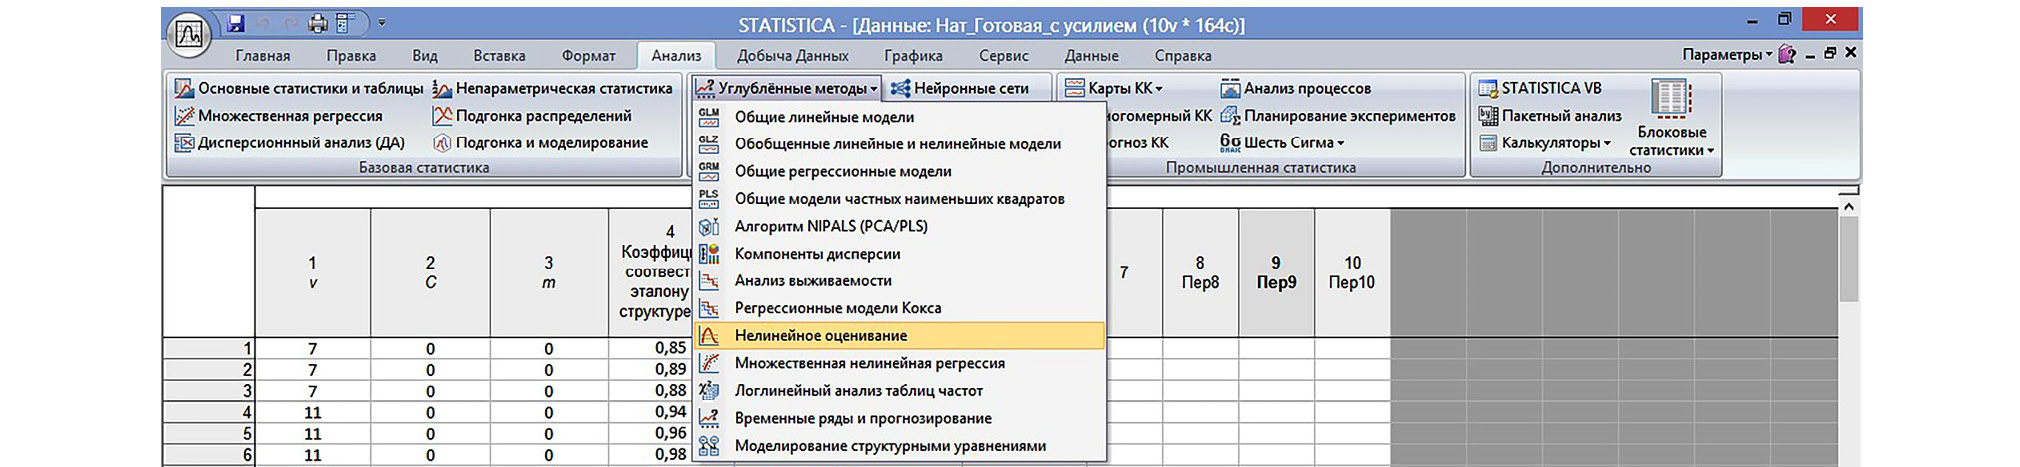
Task: Click the Save icon in quick access toolbar
Action: pos(236,23)
